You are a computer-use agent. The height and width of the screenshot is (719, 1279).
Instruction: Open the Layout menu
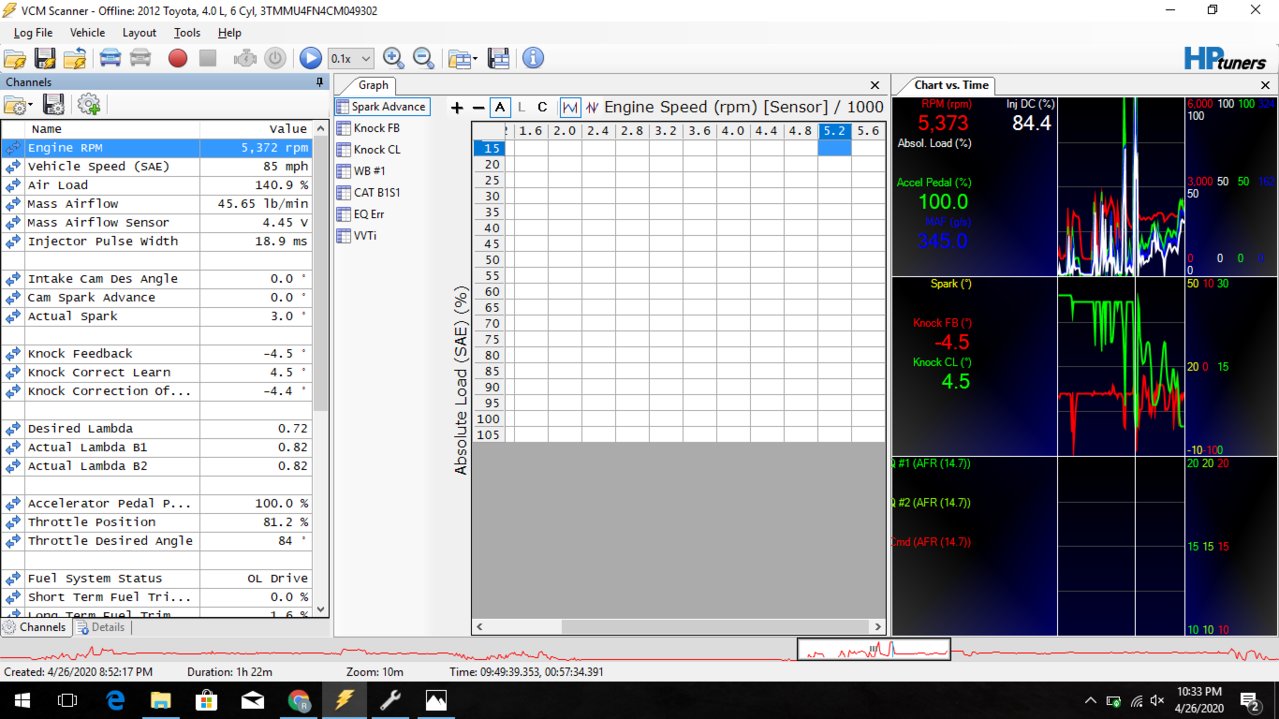(x=139, y=33)
